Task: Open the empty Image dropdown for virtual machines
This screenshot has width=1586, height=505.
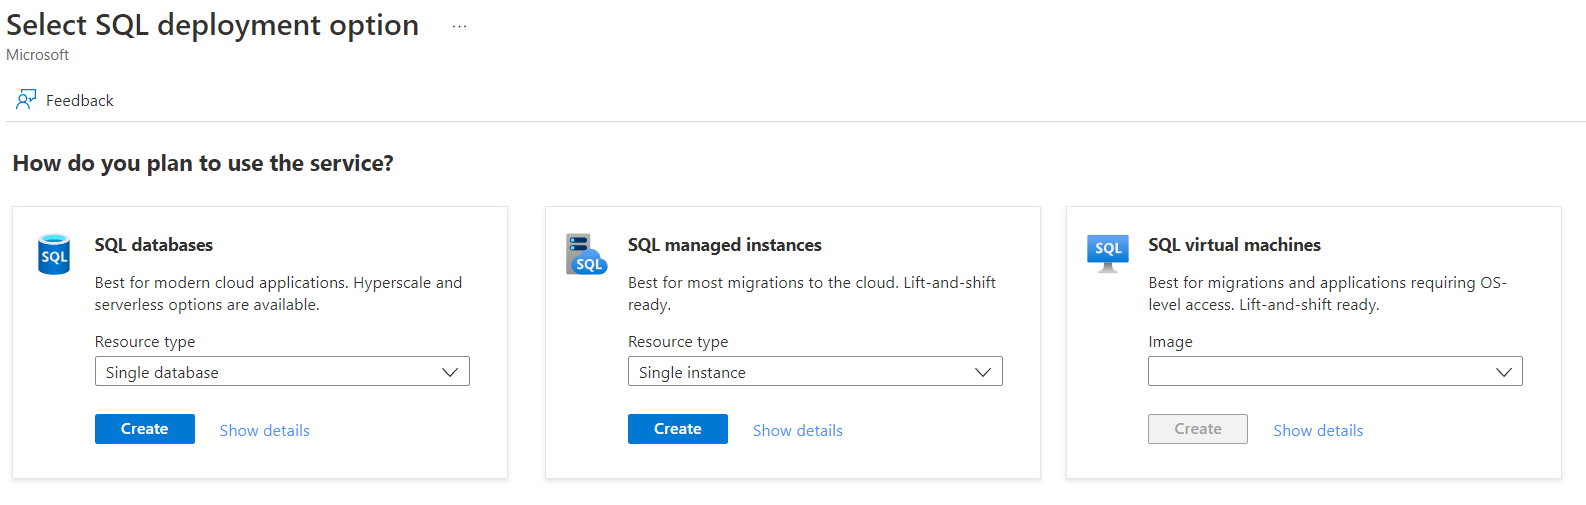Action: pyautogui.click(x=1335, y=372)
